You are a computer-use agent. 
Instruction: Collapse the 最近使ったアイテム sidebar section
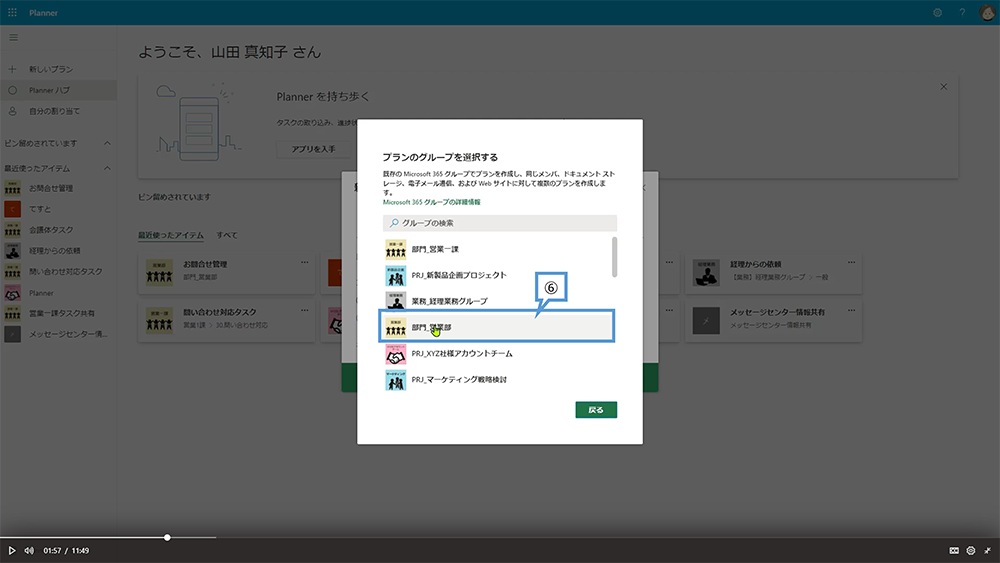[x=107, y=168]
